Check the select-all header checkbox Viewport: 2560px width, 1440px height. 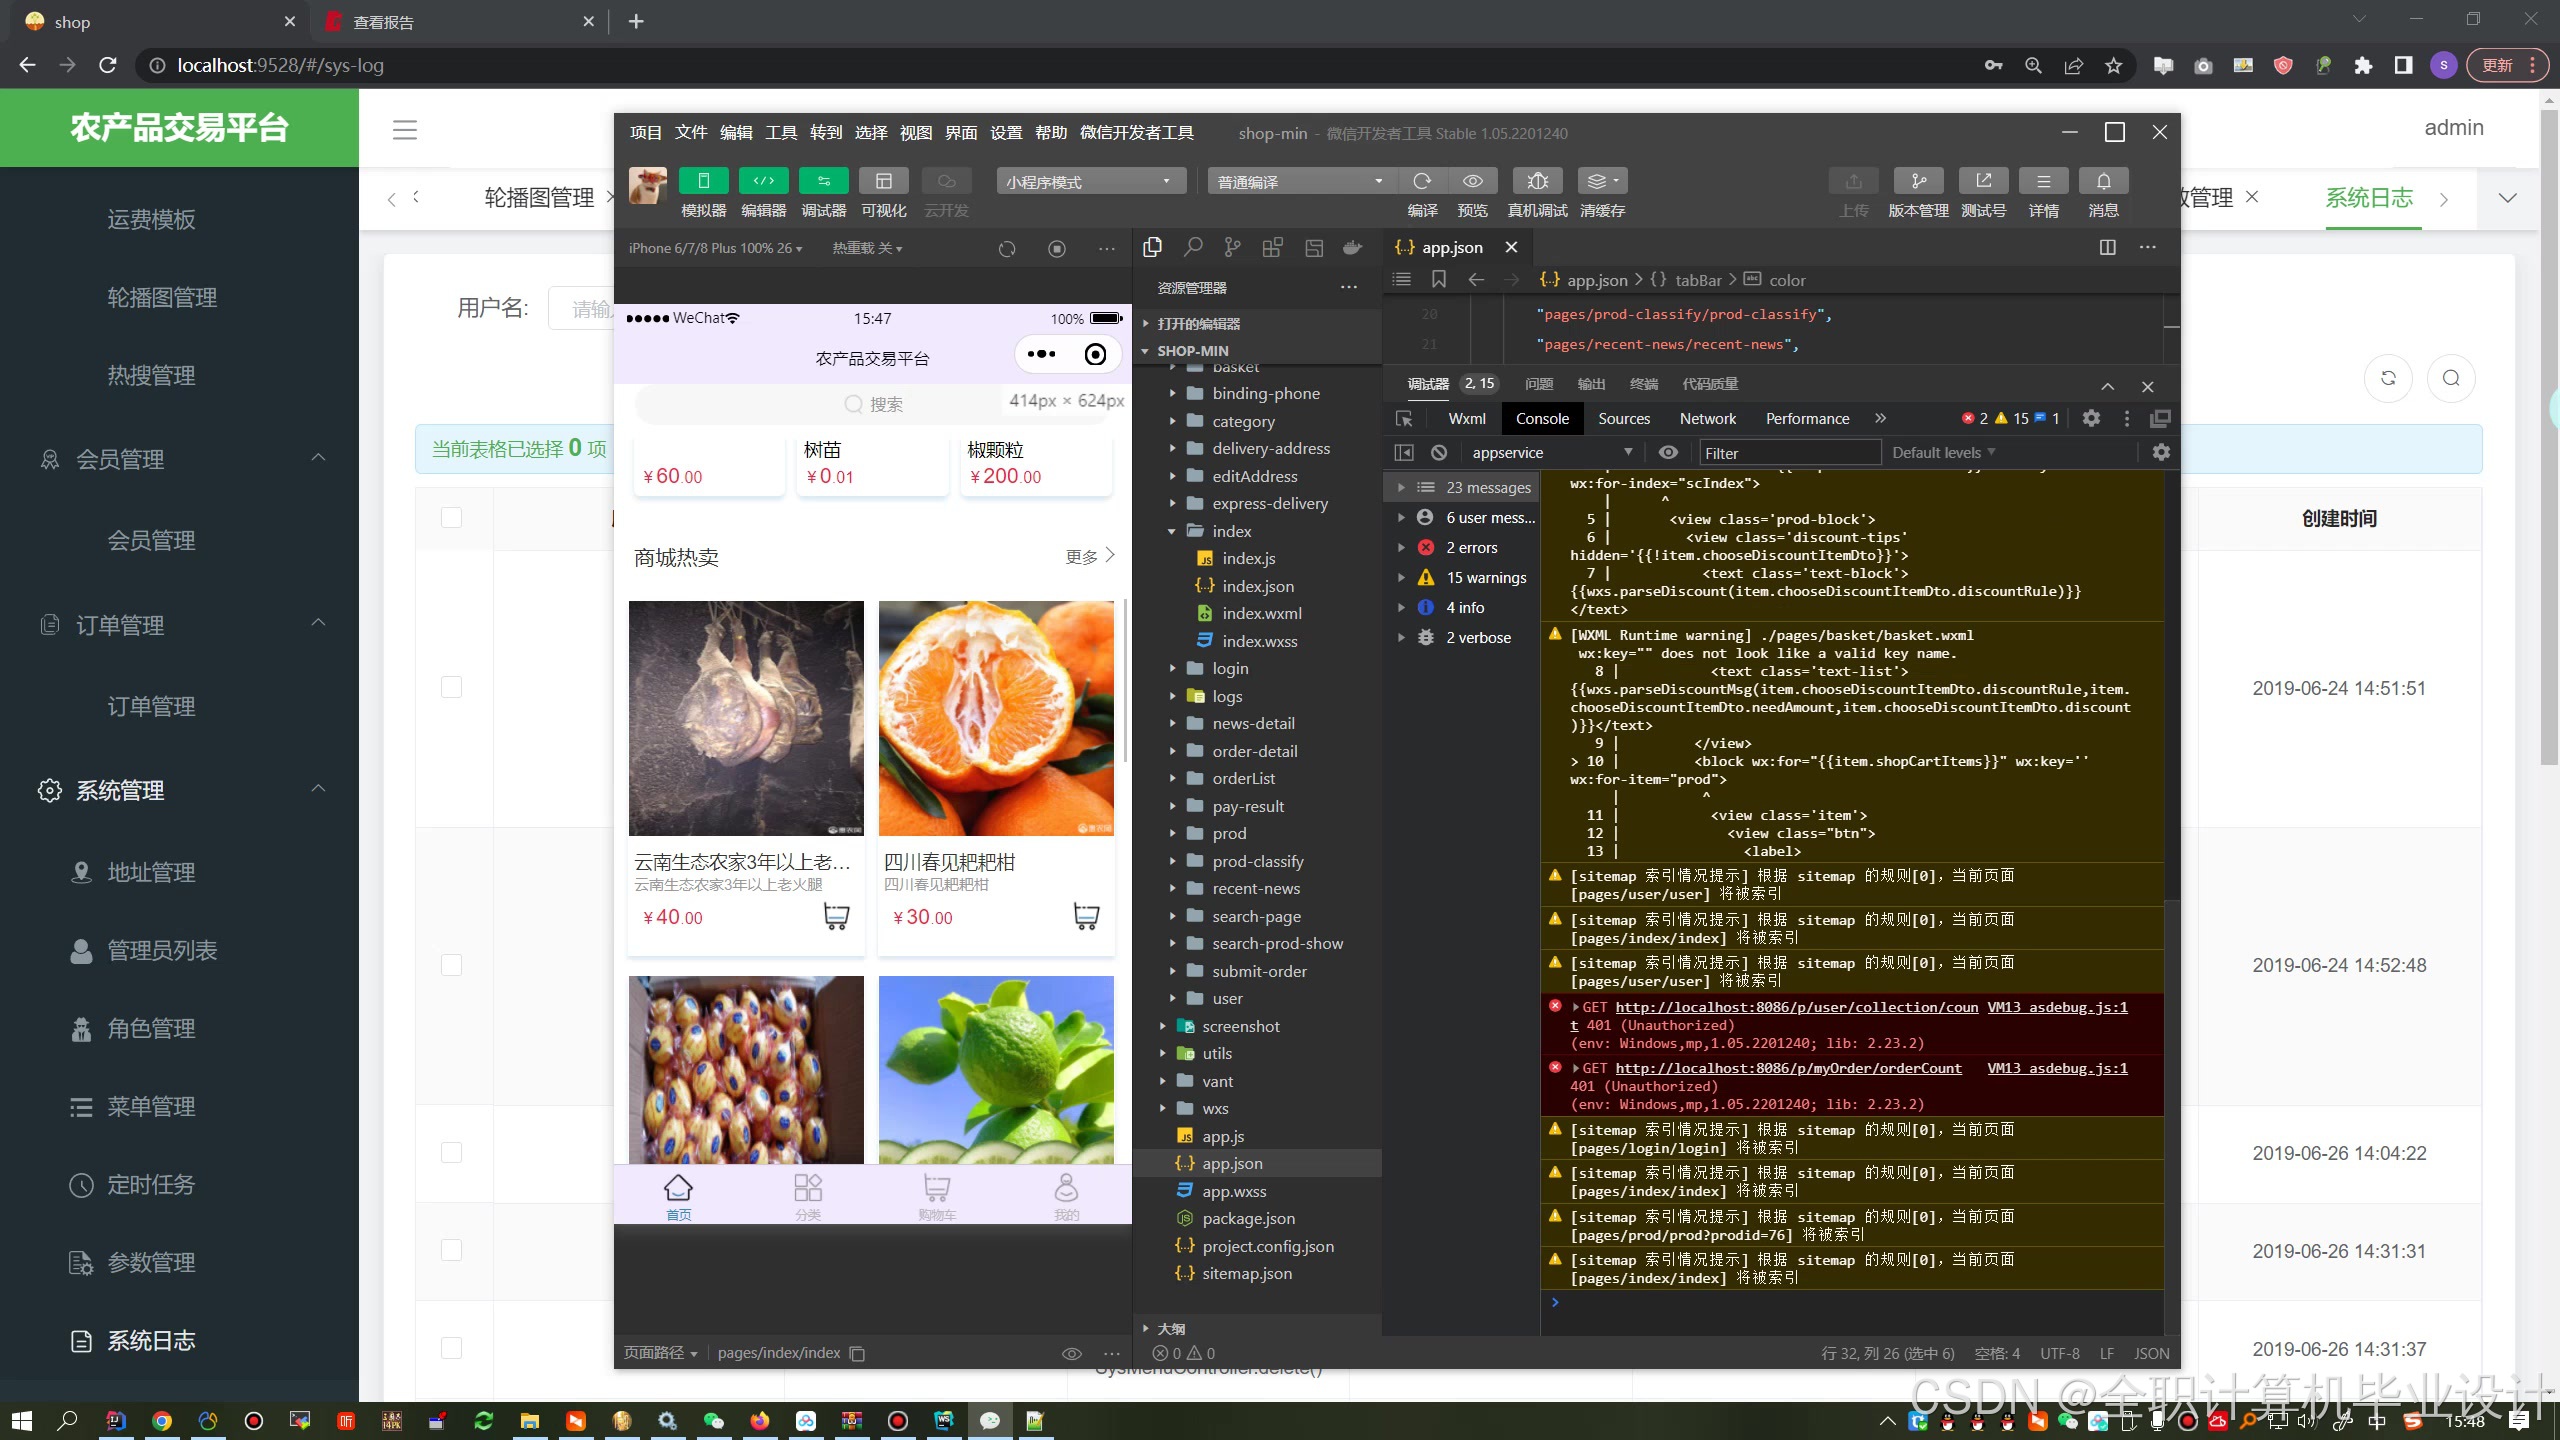452,517
